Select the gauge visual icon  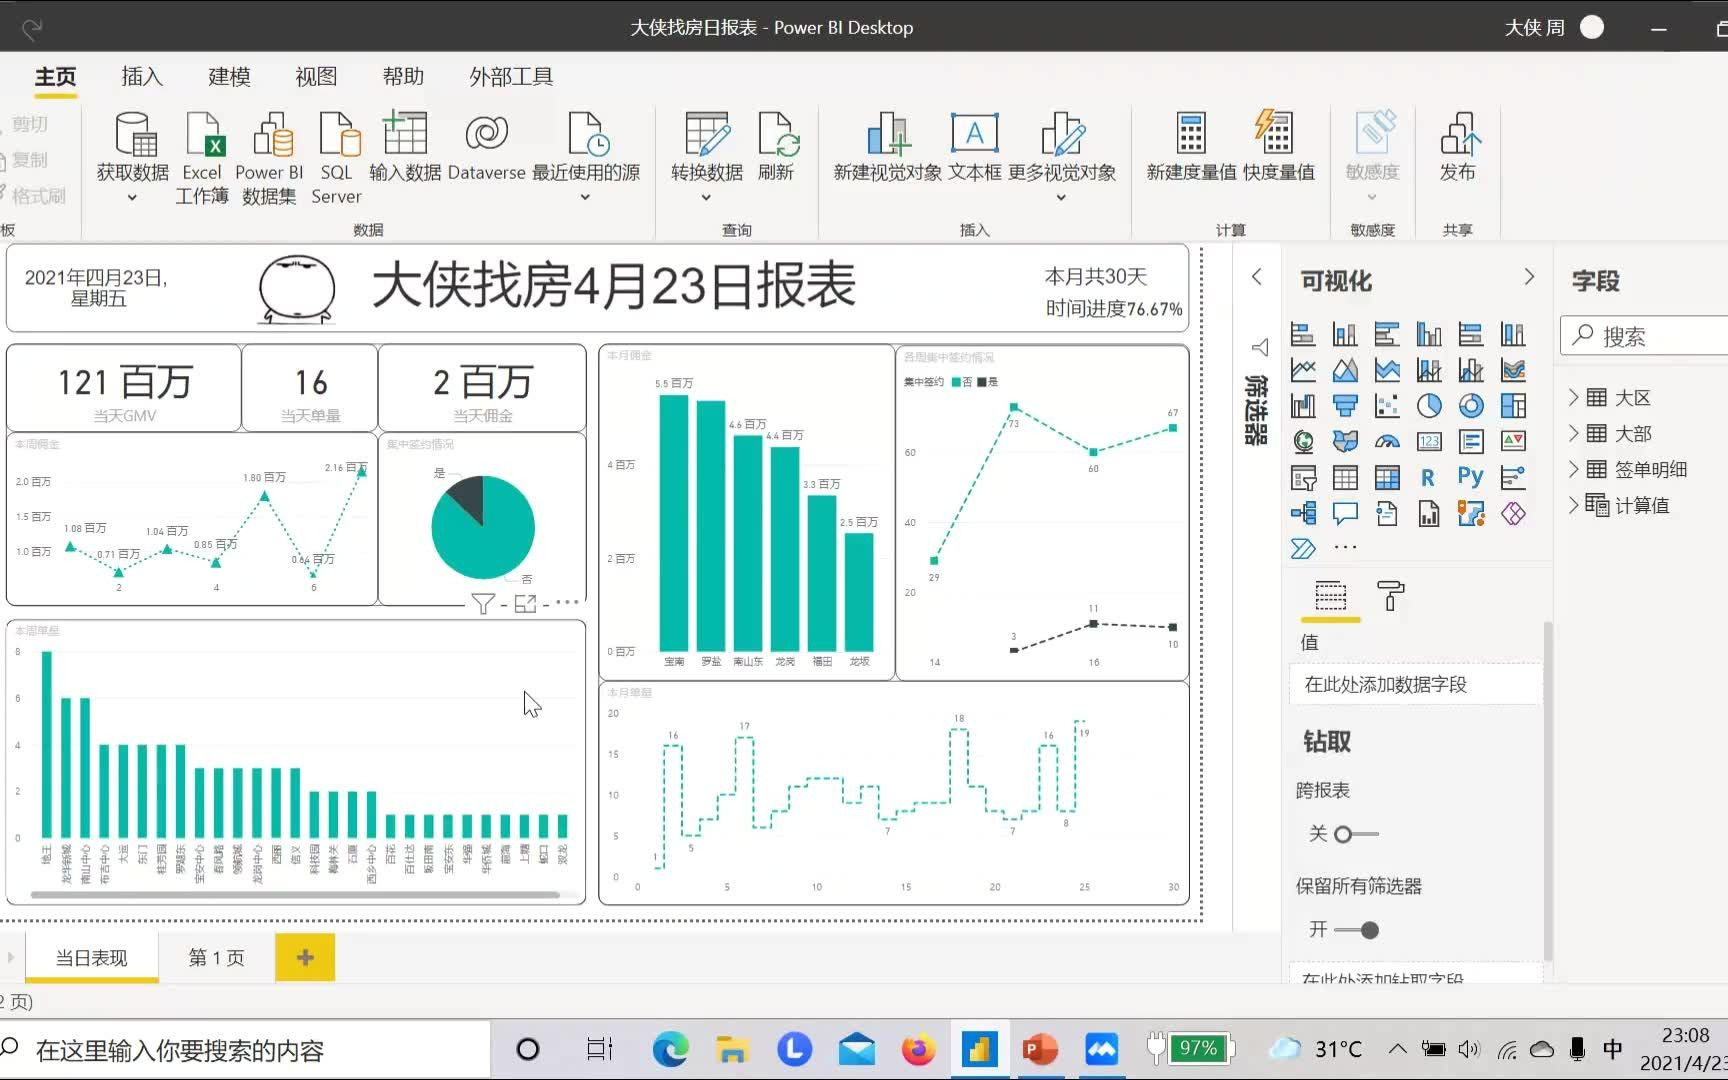coord(1387,441)
